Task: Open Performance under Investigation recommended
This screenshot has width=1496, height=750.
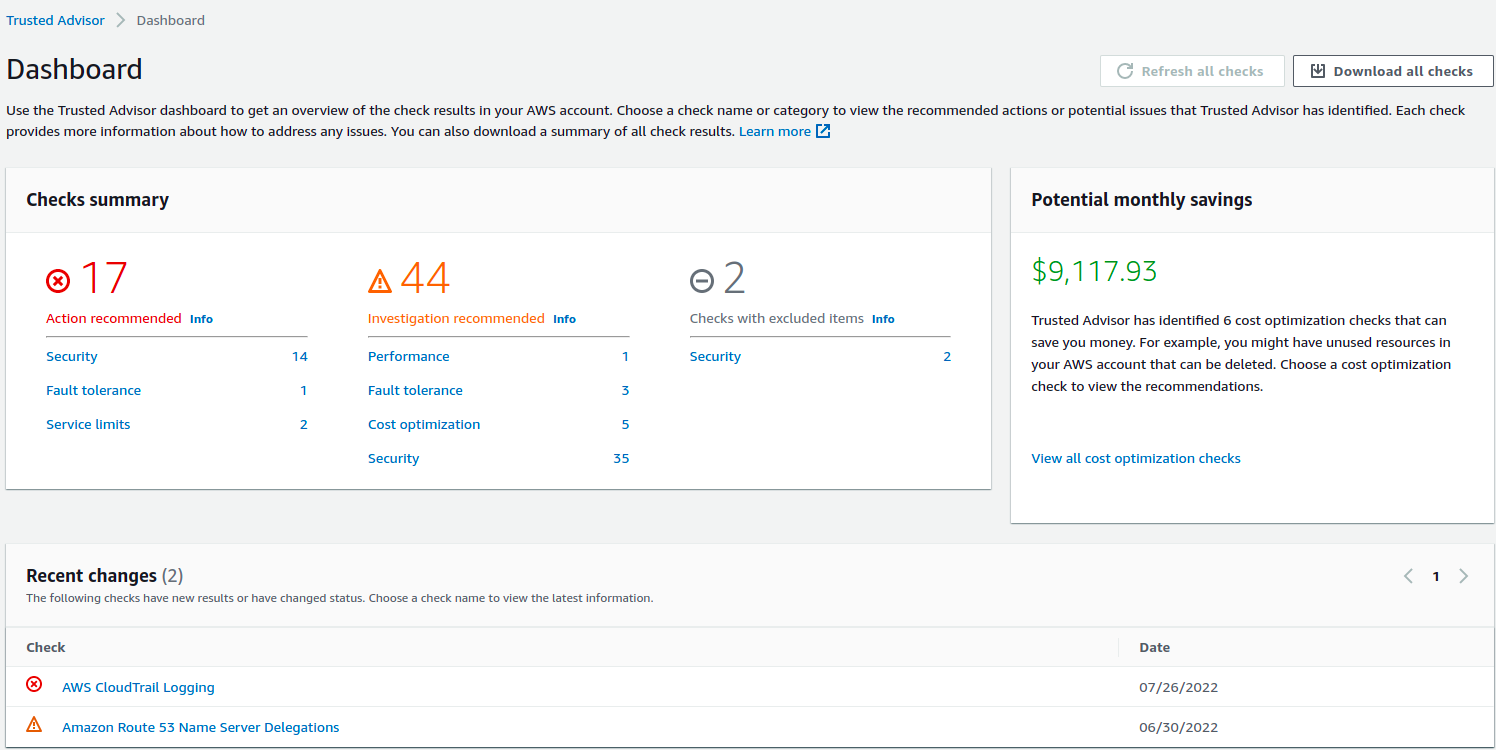Action: pyautogui.click(x=408, y=357)
